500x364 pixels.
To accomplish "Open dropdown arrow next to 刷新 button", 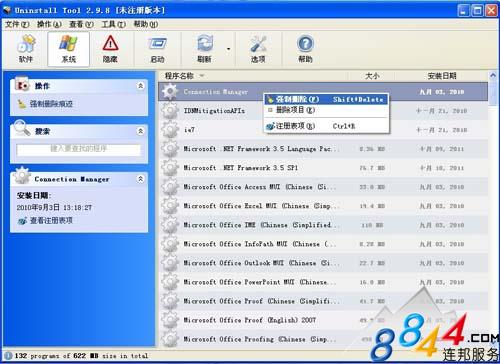I will (x=228, y=49).
